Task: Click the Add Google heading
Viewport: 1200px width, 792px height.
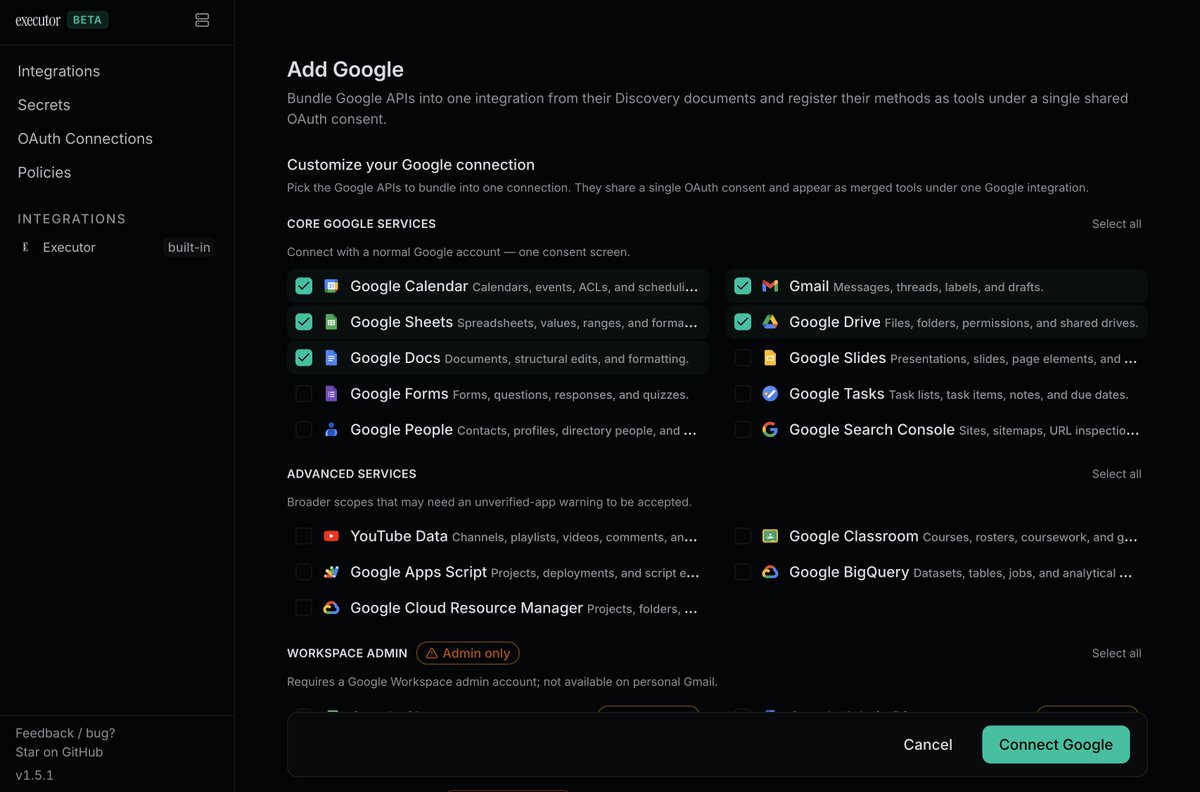Action: (x=346, y=69)
